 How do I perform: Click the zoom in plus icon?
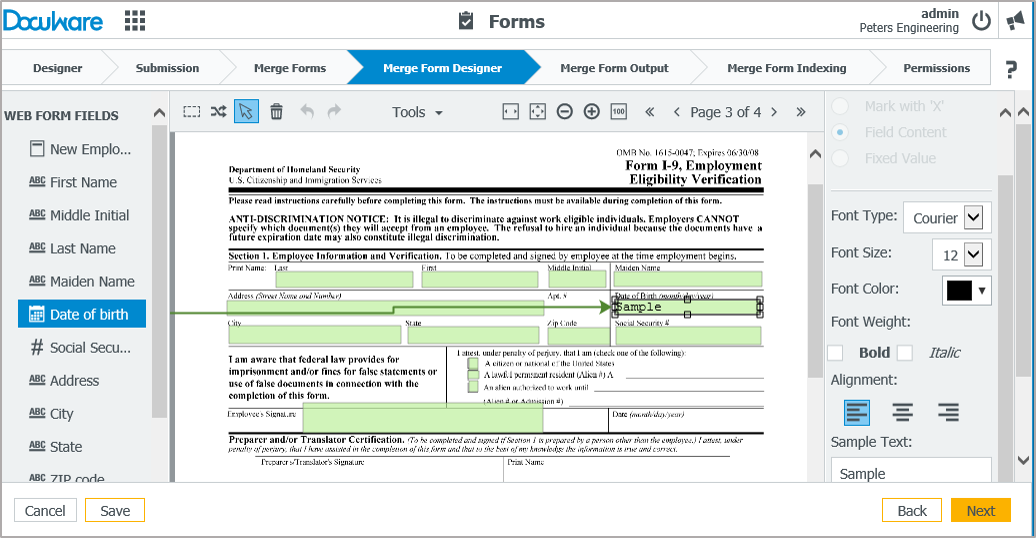[591, 112]
